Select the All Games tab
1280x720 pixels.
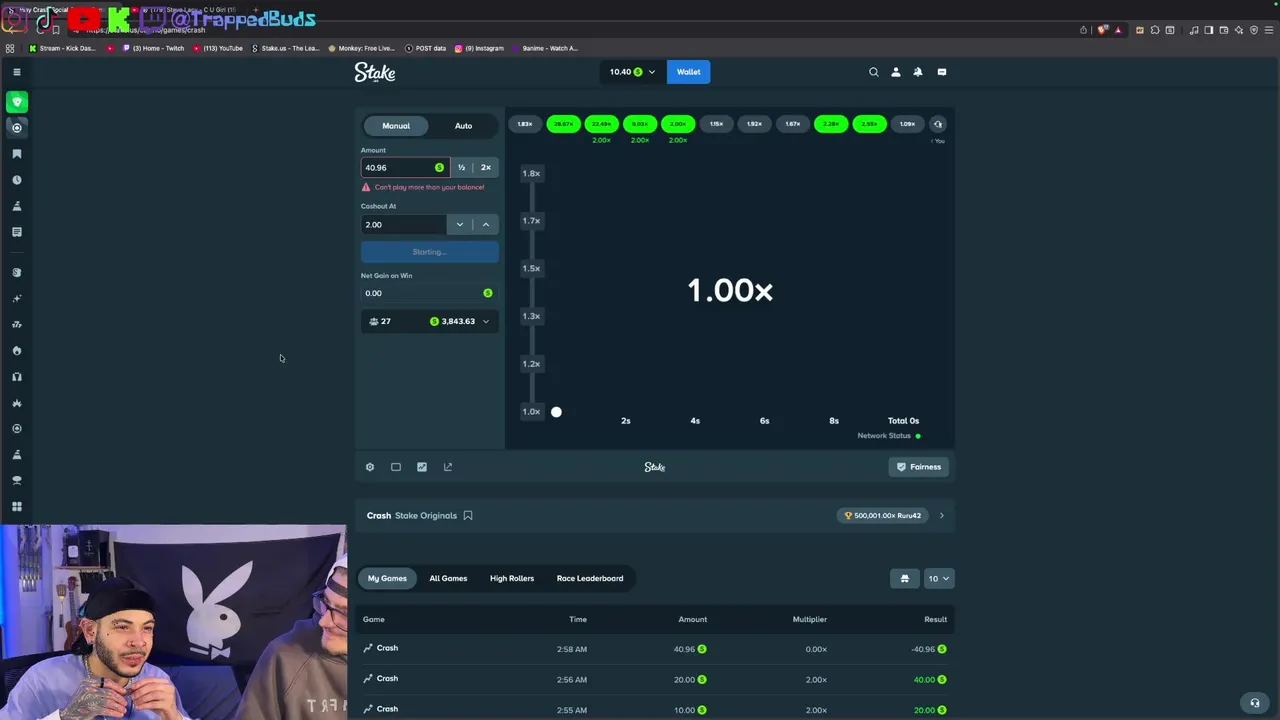[x=448, y=578]
